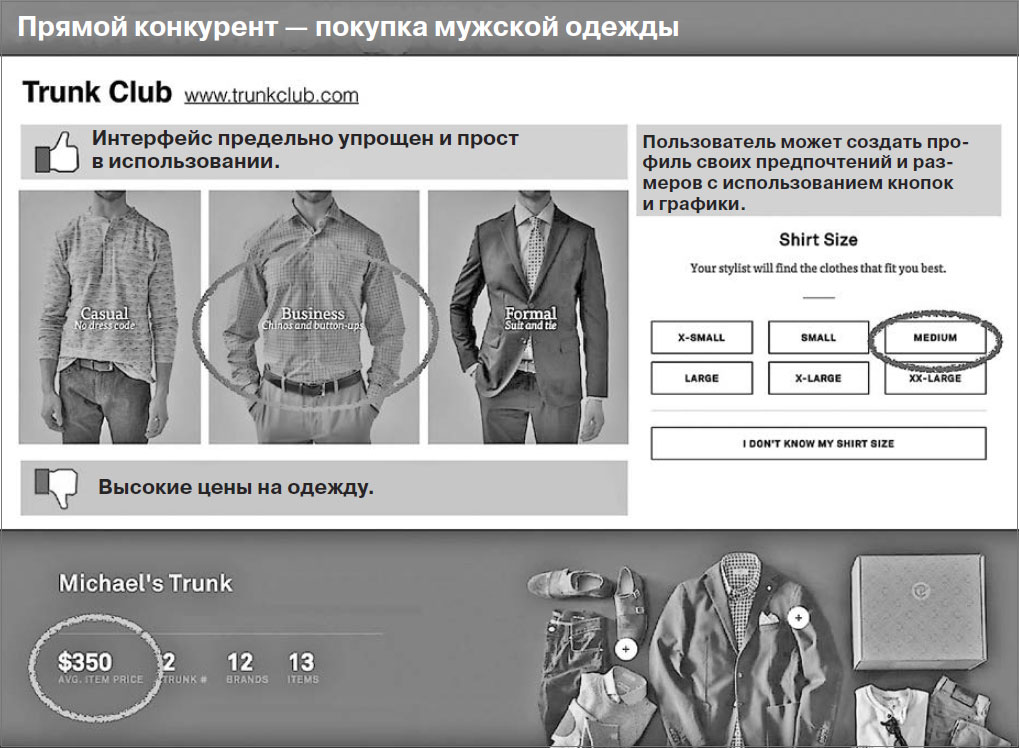The height and width of the screenshot is (748, 1019).
Task: Select the Business style photo
Action: point(314,317)
